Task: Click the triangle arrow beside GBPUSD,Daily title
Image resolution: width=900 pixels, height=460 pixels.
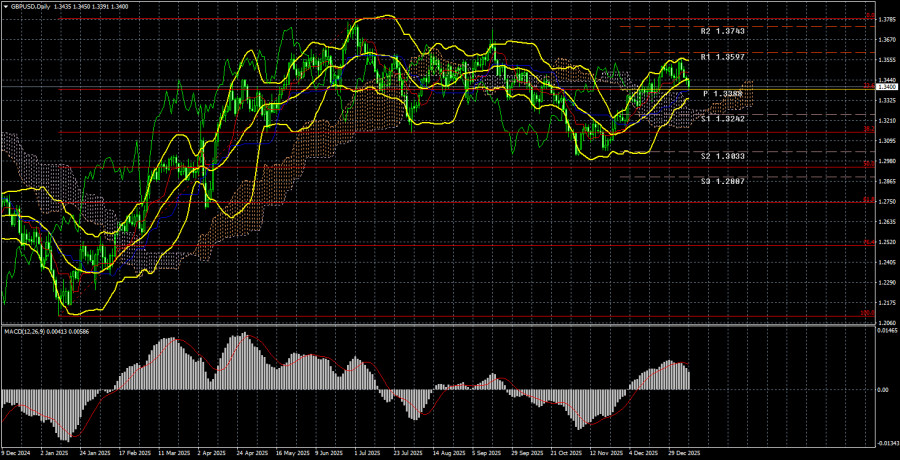Action: coord(6,6)
